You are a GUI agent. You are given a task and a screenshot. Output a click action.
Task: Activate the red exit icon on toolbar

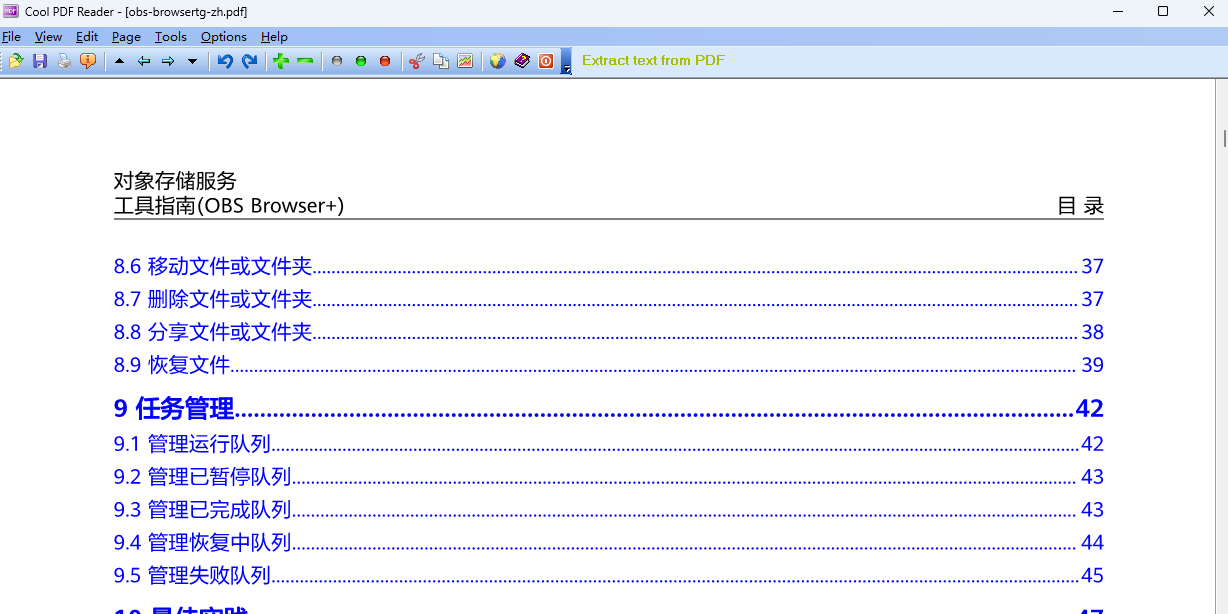(544, 60)
